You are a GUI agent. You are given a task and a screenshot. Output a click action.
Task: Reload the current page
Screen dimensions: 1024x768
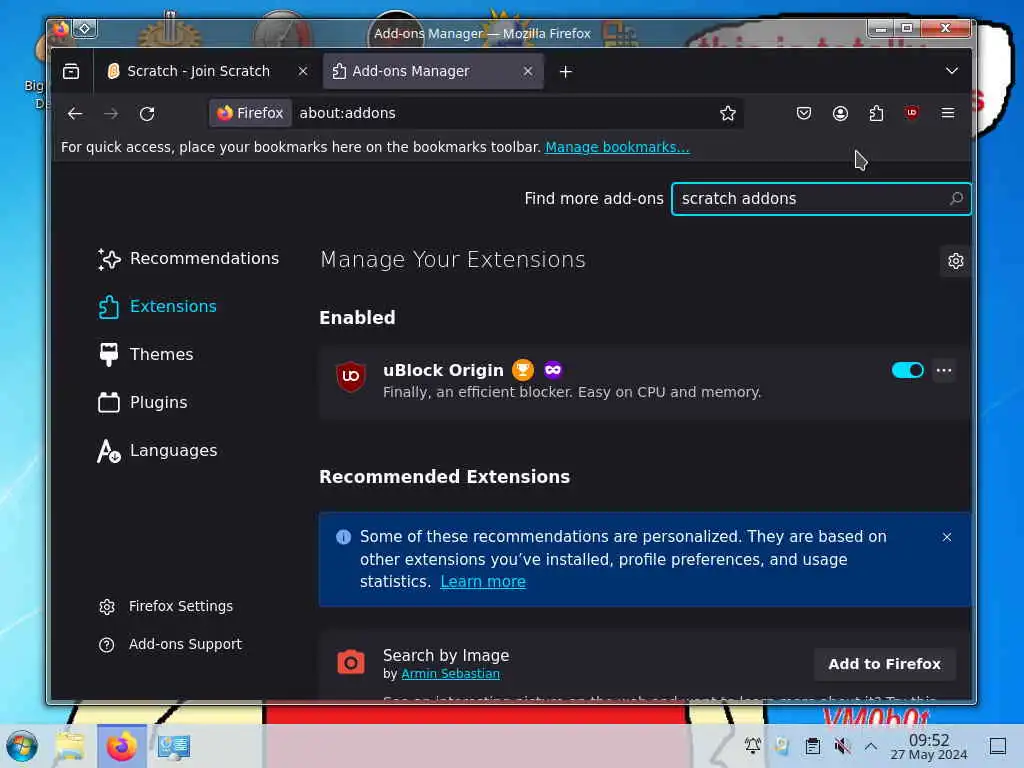click(147, 113)
